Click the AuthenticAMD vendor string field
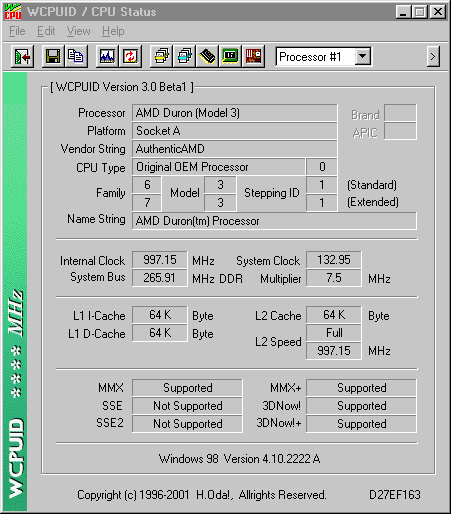Image resolution: width=451 pixels, height=514 pixels. click(x=235, y=149)
